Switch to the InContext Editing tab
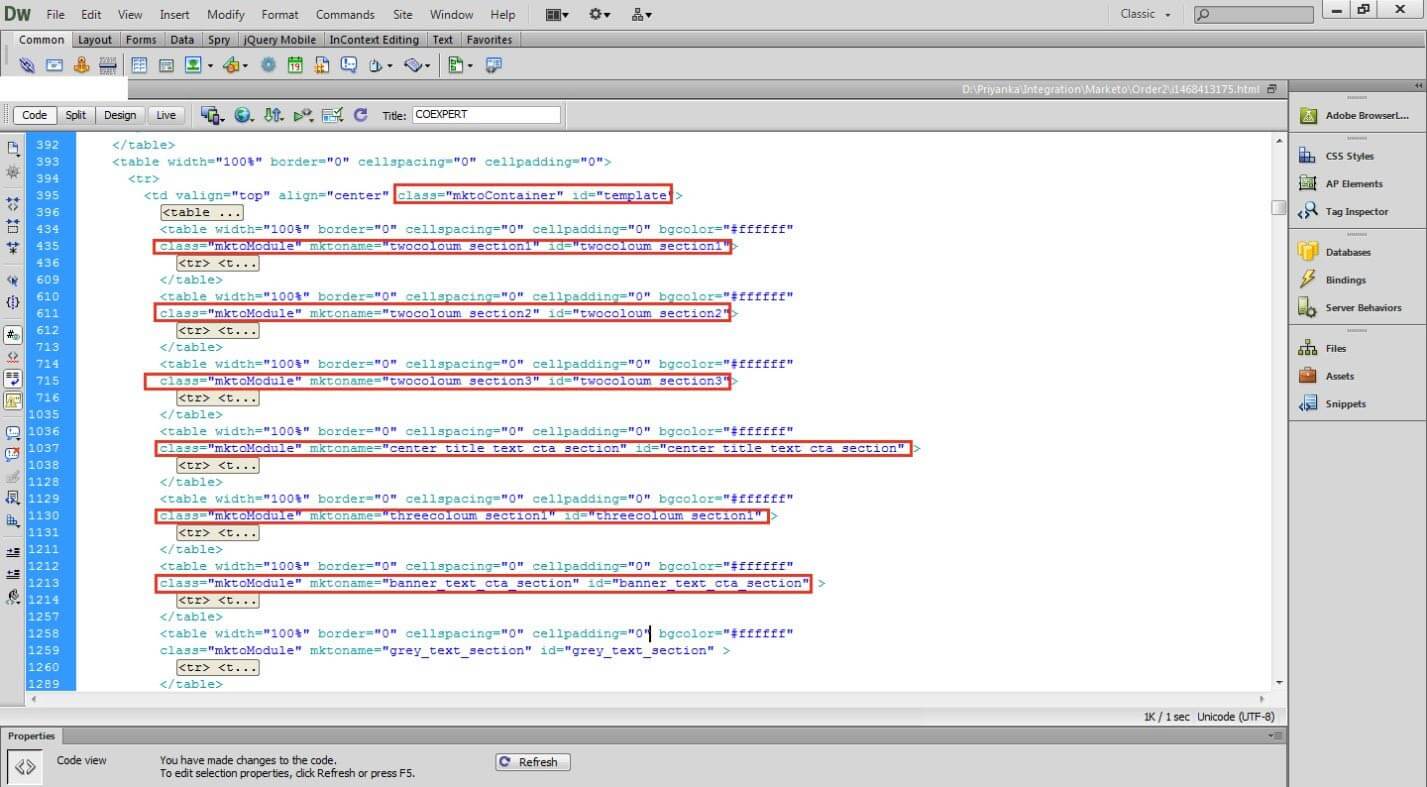 (374, 40)
